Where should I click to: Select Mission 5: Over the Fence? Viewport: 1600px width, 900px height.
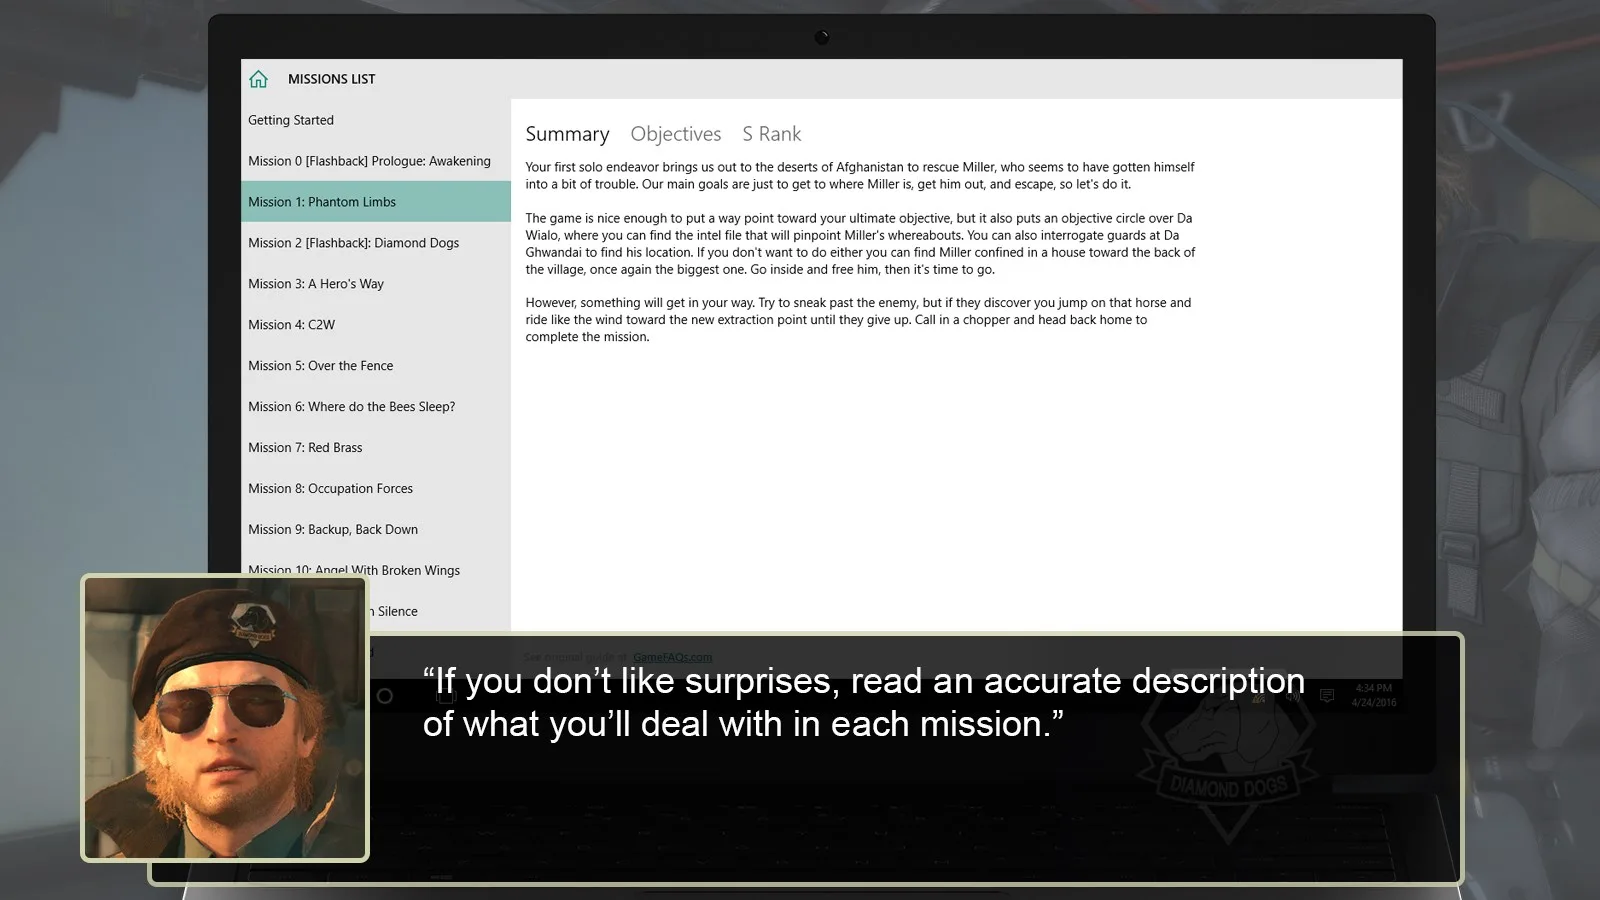(x=376, y=366)
